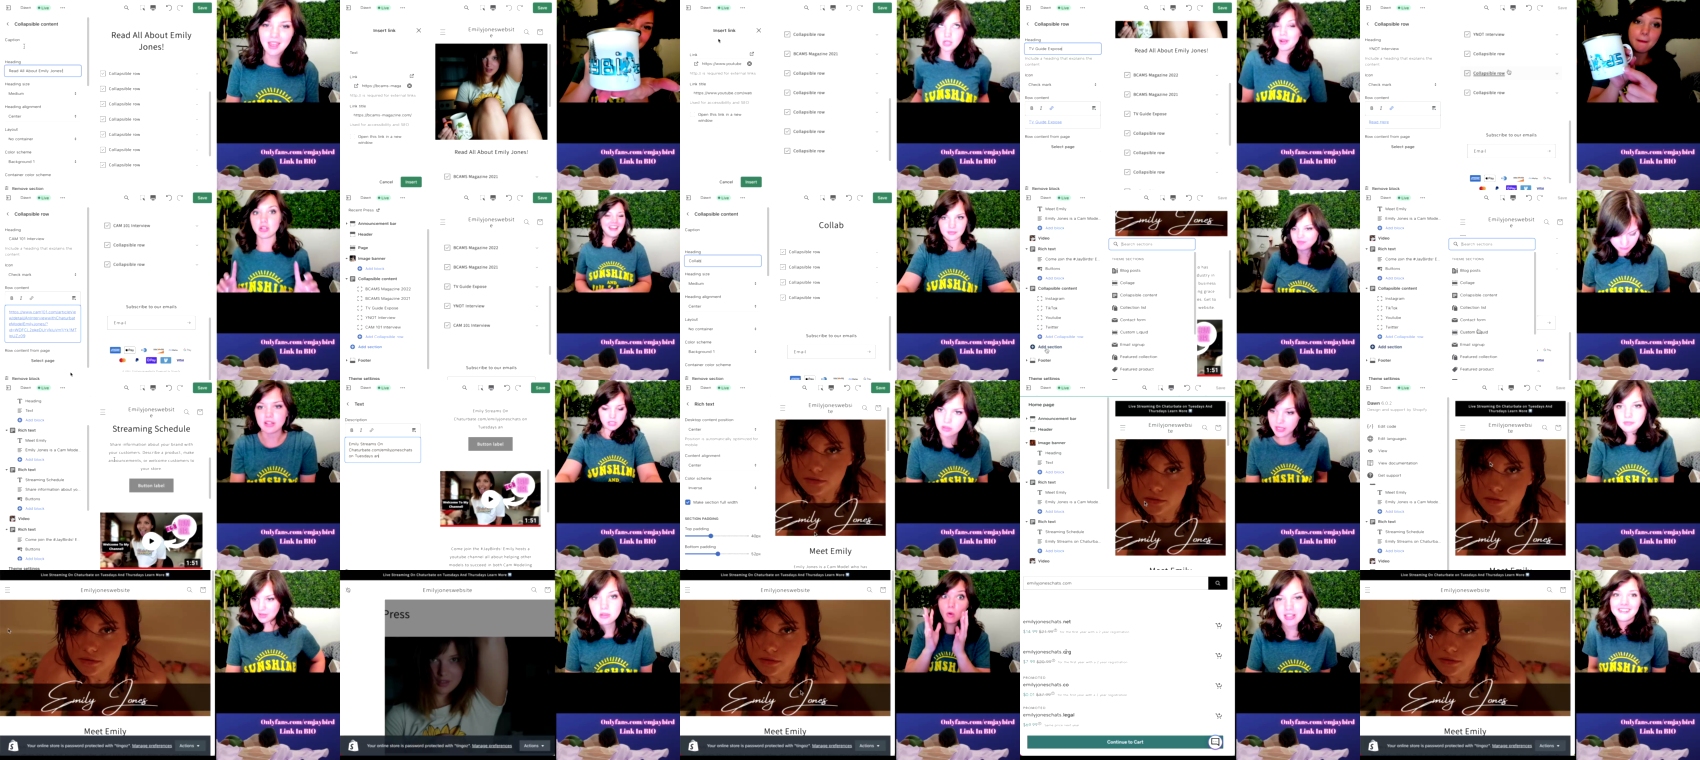Select Image banner section icon under Home page
Screen dimensions: 1700x760
coord(1033,443)
